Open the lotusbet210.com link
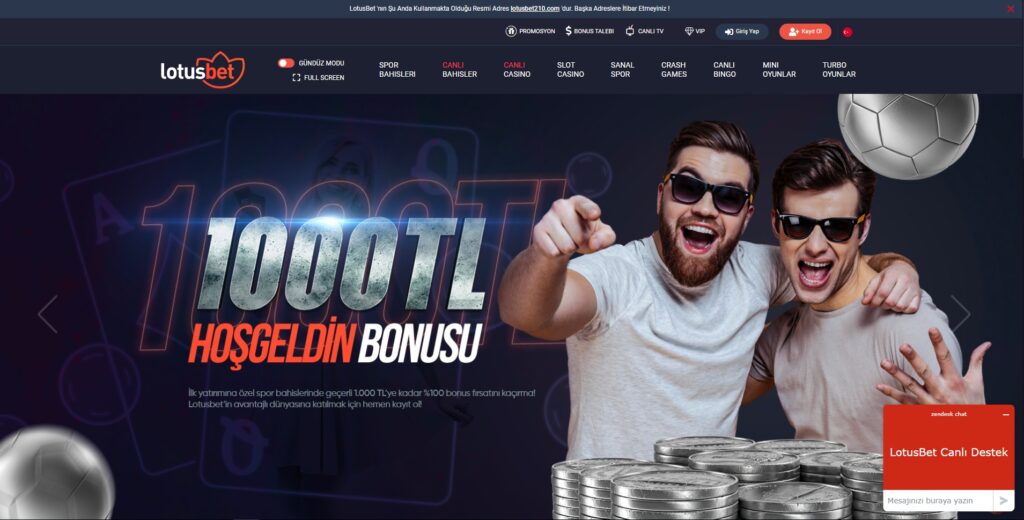The height and width of the screenshot is (520, 1024). pyautogui.click(x=534, y=8)
